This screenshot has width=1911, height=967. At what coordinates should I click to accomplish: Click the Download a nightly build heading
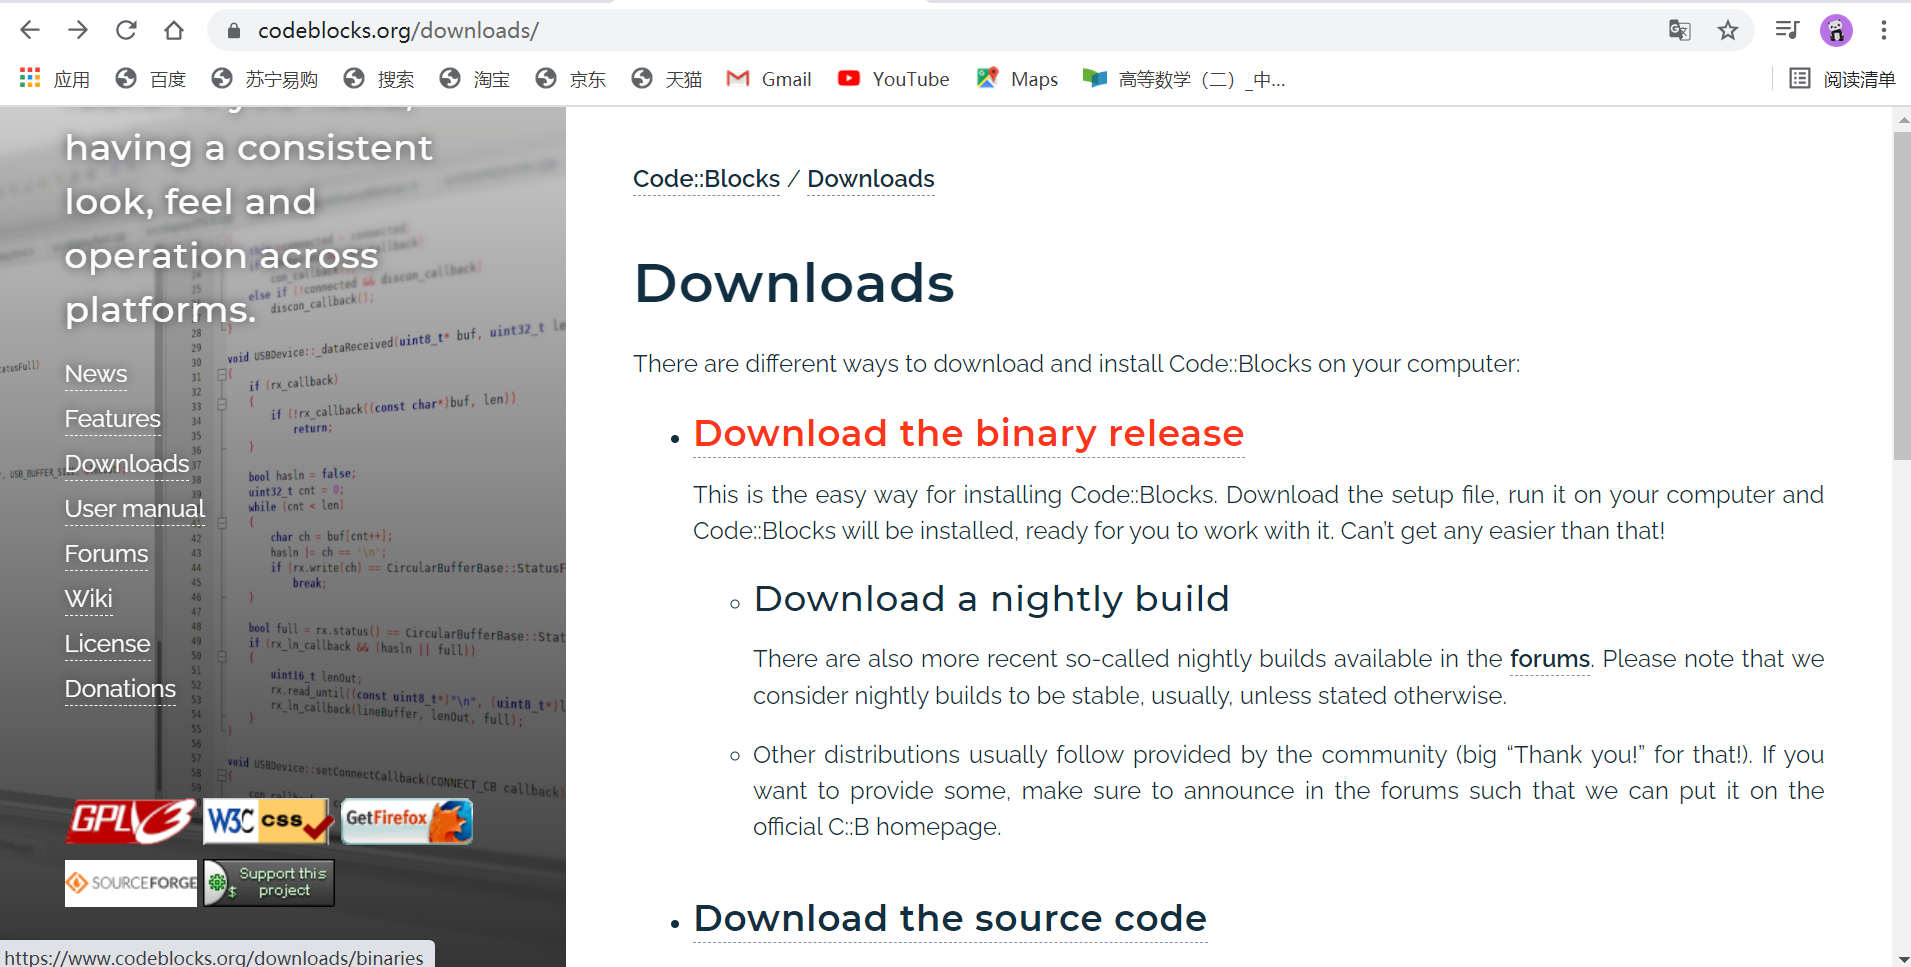point(991,599)
